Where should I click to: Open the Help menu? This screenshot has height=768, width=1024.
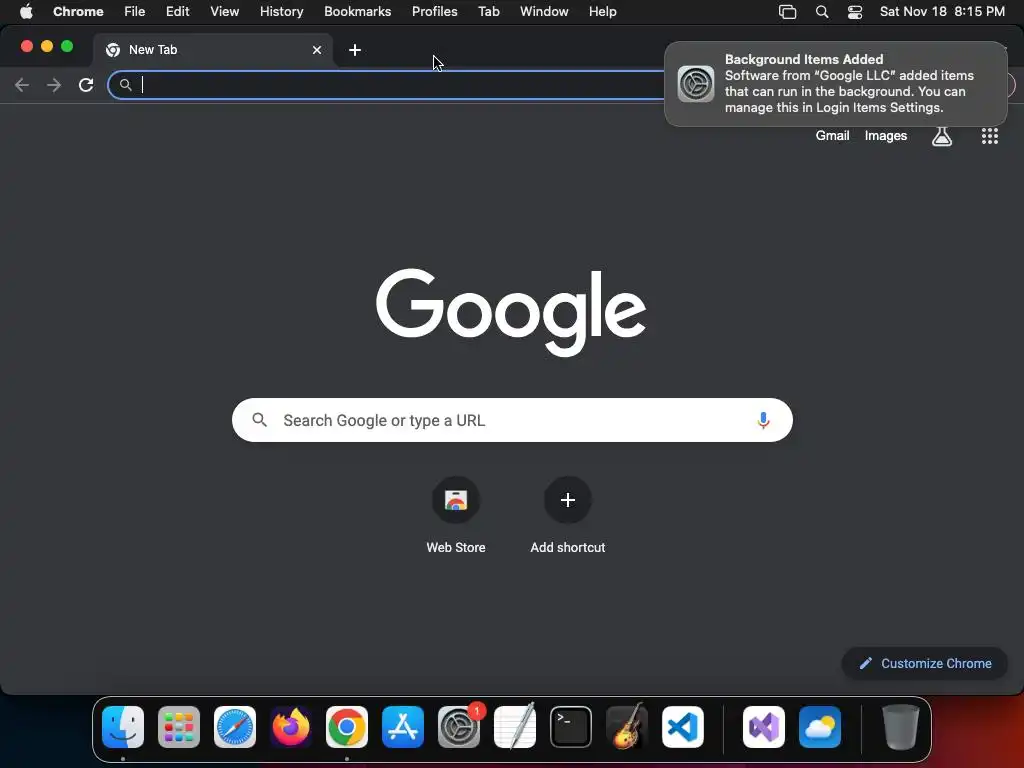pos(602,11)
